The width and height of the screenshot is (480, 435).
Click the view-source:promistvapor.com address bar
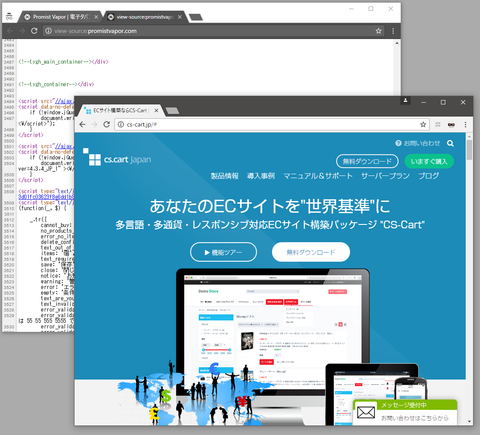[x=213, y=31]
